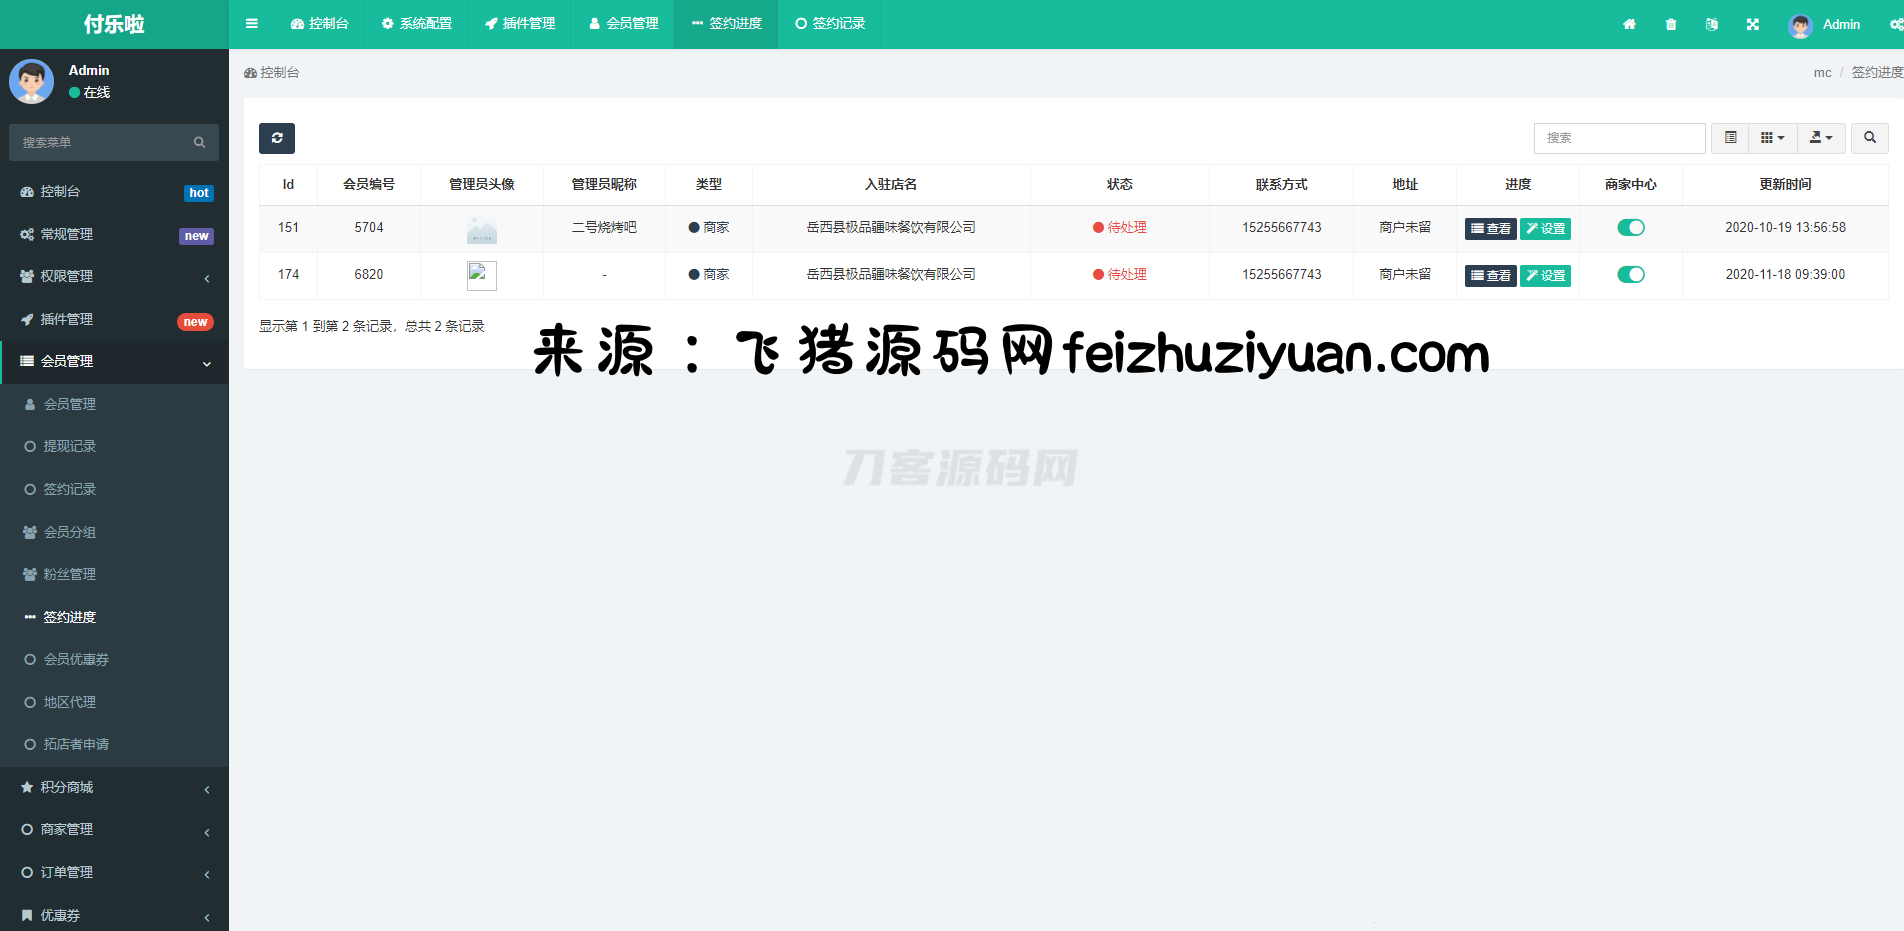Click the table refresh button

(277, 138)
